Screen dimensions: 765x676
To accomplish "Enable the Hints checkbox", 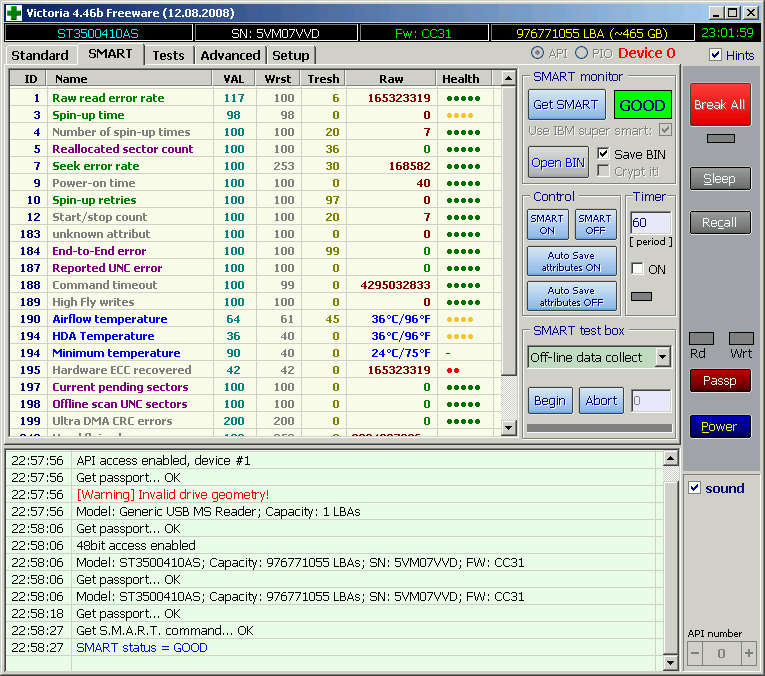I will tap(715, 55).
